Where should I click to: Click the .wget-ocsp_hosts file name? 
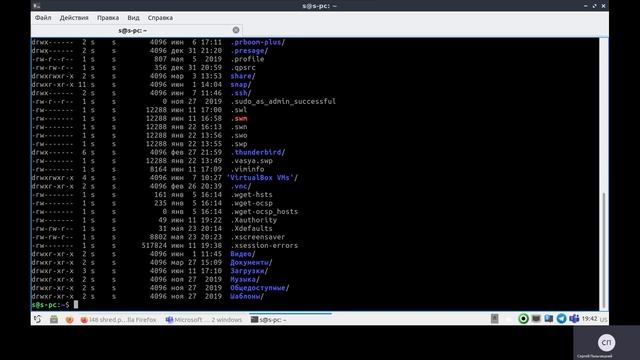click(264, 211)
